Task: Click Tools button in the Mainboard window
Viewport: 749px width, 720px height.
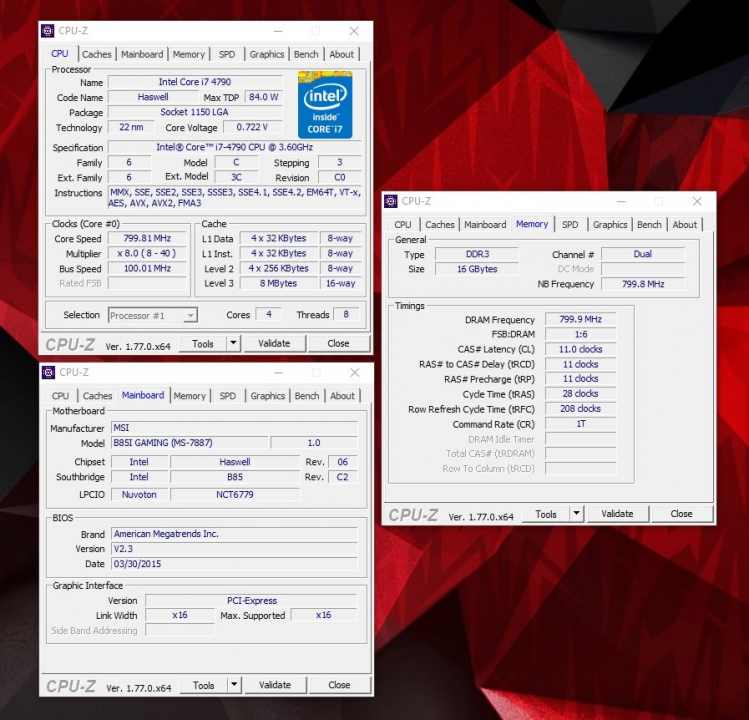Action: (x=204, y=685)
